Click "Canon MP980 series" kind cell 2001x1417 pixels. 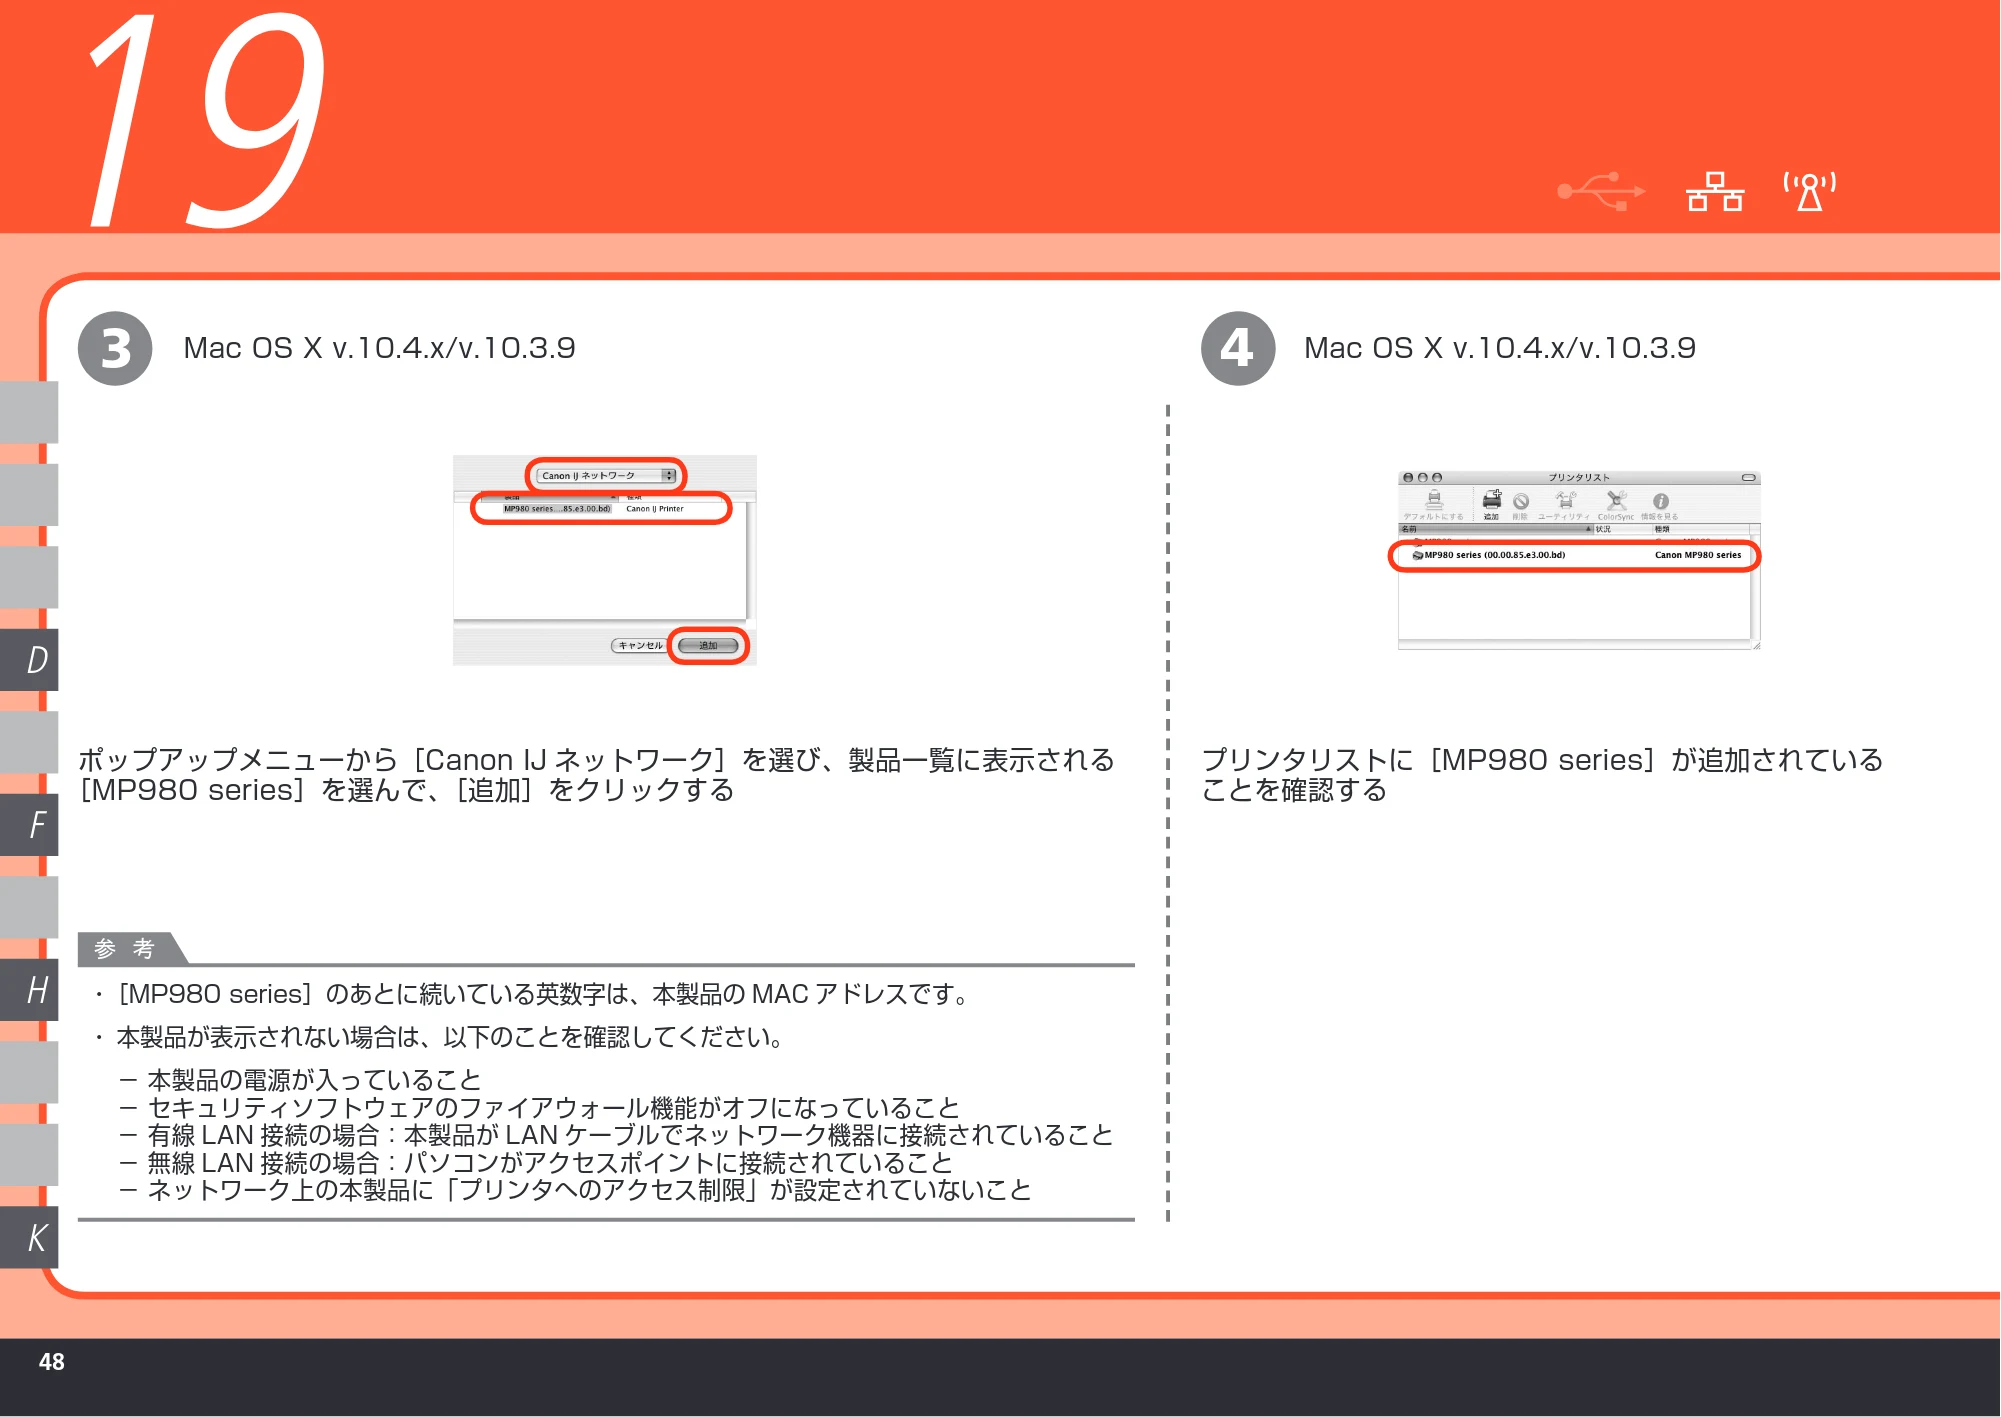point(1698,555)
